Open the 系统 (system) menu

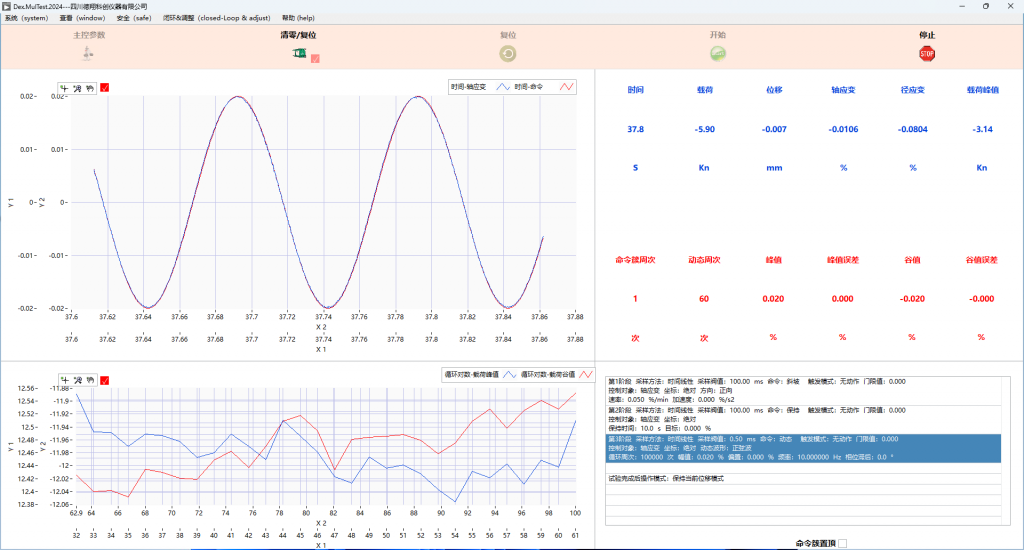pos(26,18)
